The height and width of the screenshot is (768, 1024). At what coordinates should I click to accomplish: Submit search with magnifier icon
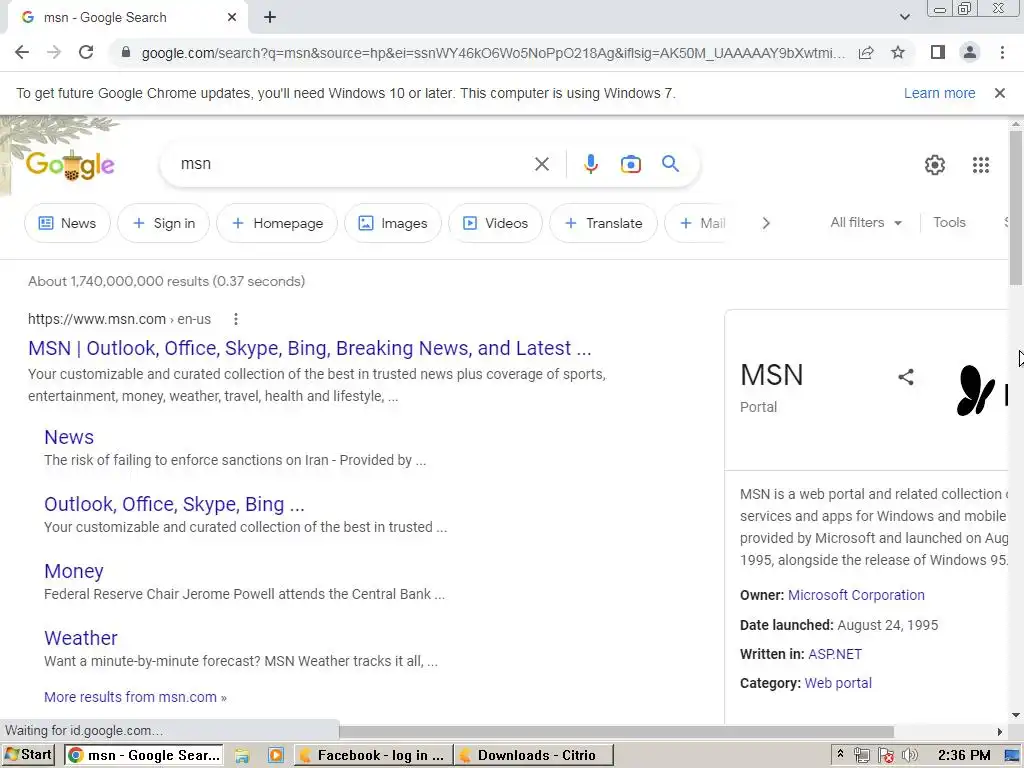click(x=671, y=164)
